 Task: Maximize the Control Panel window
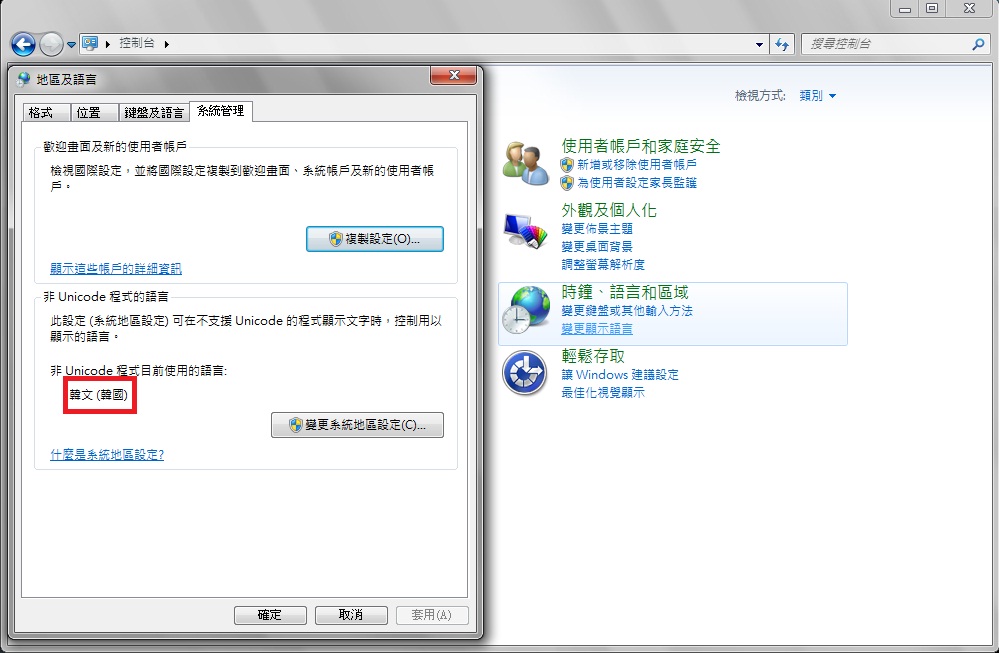(931, 8)
